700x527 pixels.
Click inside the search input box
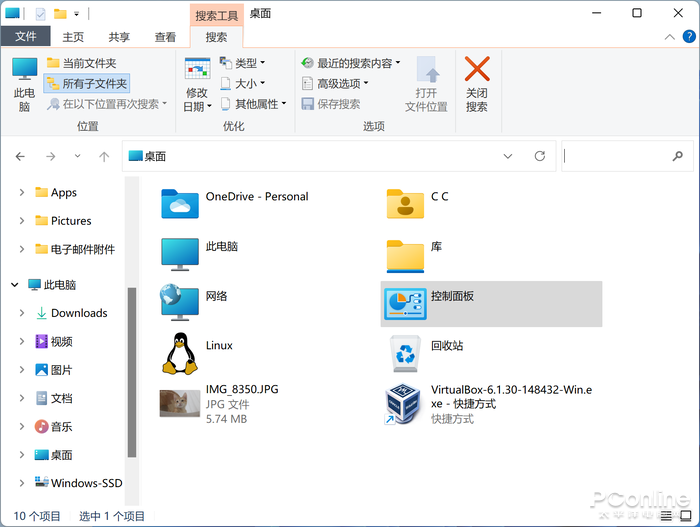[616, 156]
